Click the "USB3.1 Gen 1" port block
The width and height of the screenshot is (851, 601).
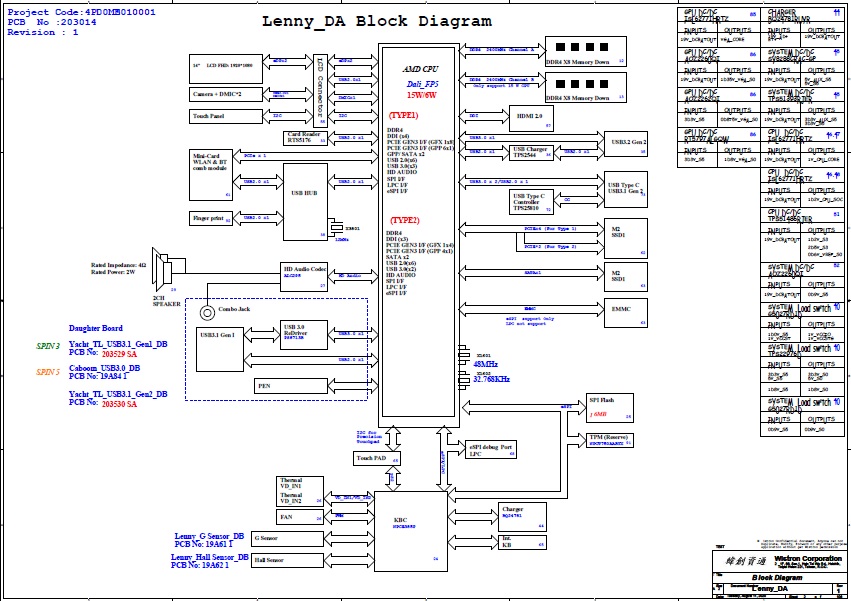[220, 349]
